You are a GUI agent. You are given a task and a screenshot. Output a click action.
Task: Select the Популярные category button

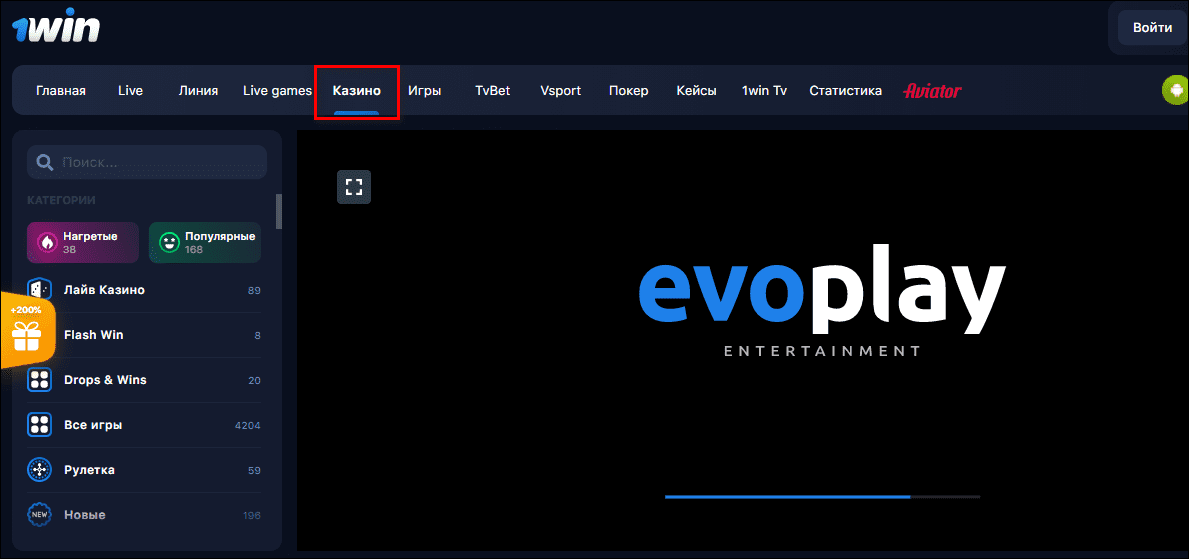(205, 243)
